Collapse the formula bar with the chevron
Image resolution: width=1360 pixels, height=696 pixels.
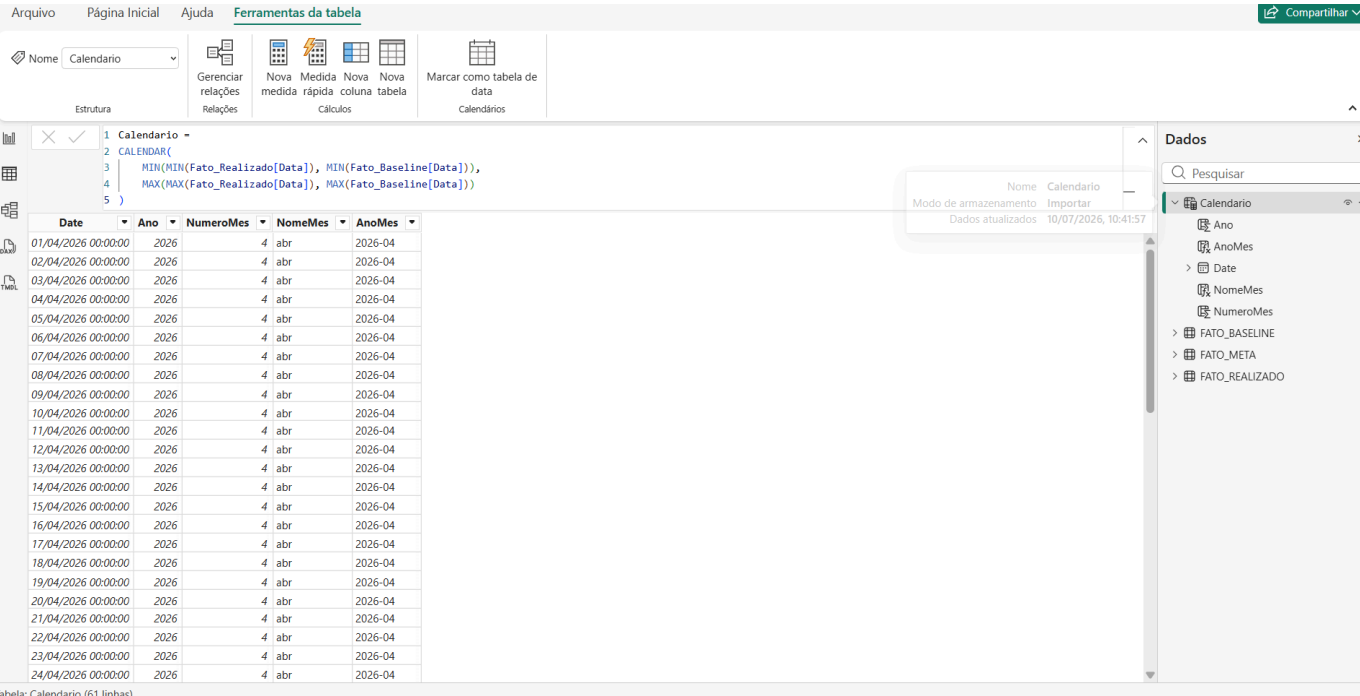tap(1142, 141)
